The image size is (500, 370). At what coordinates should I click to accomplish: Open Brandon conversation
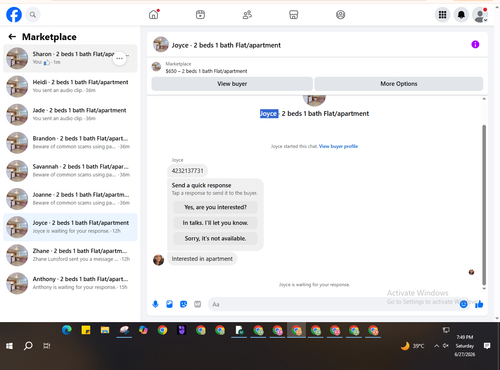pyautogui.click(x=70, y=142)
